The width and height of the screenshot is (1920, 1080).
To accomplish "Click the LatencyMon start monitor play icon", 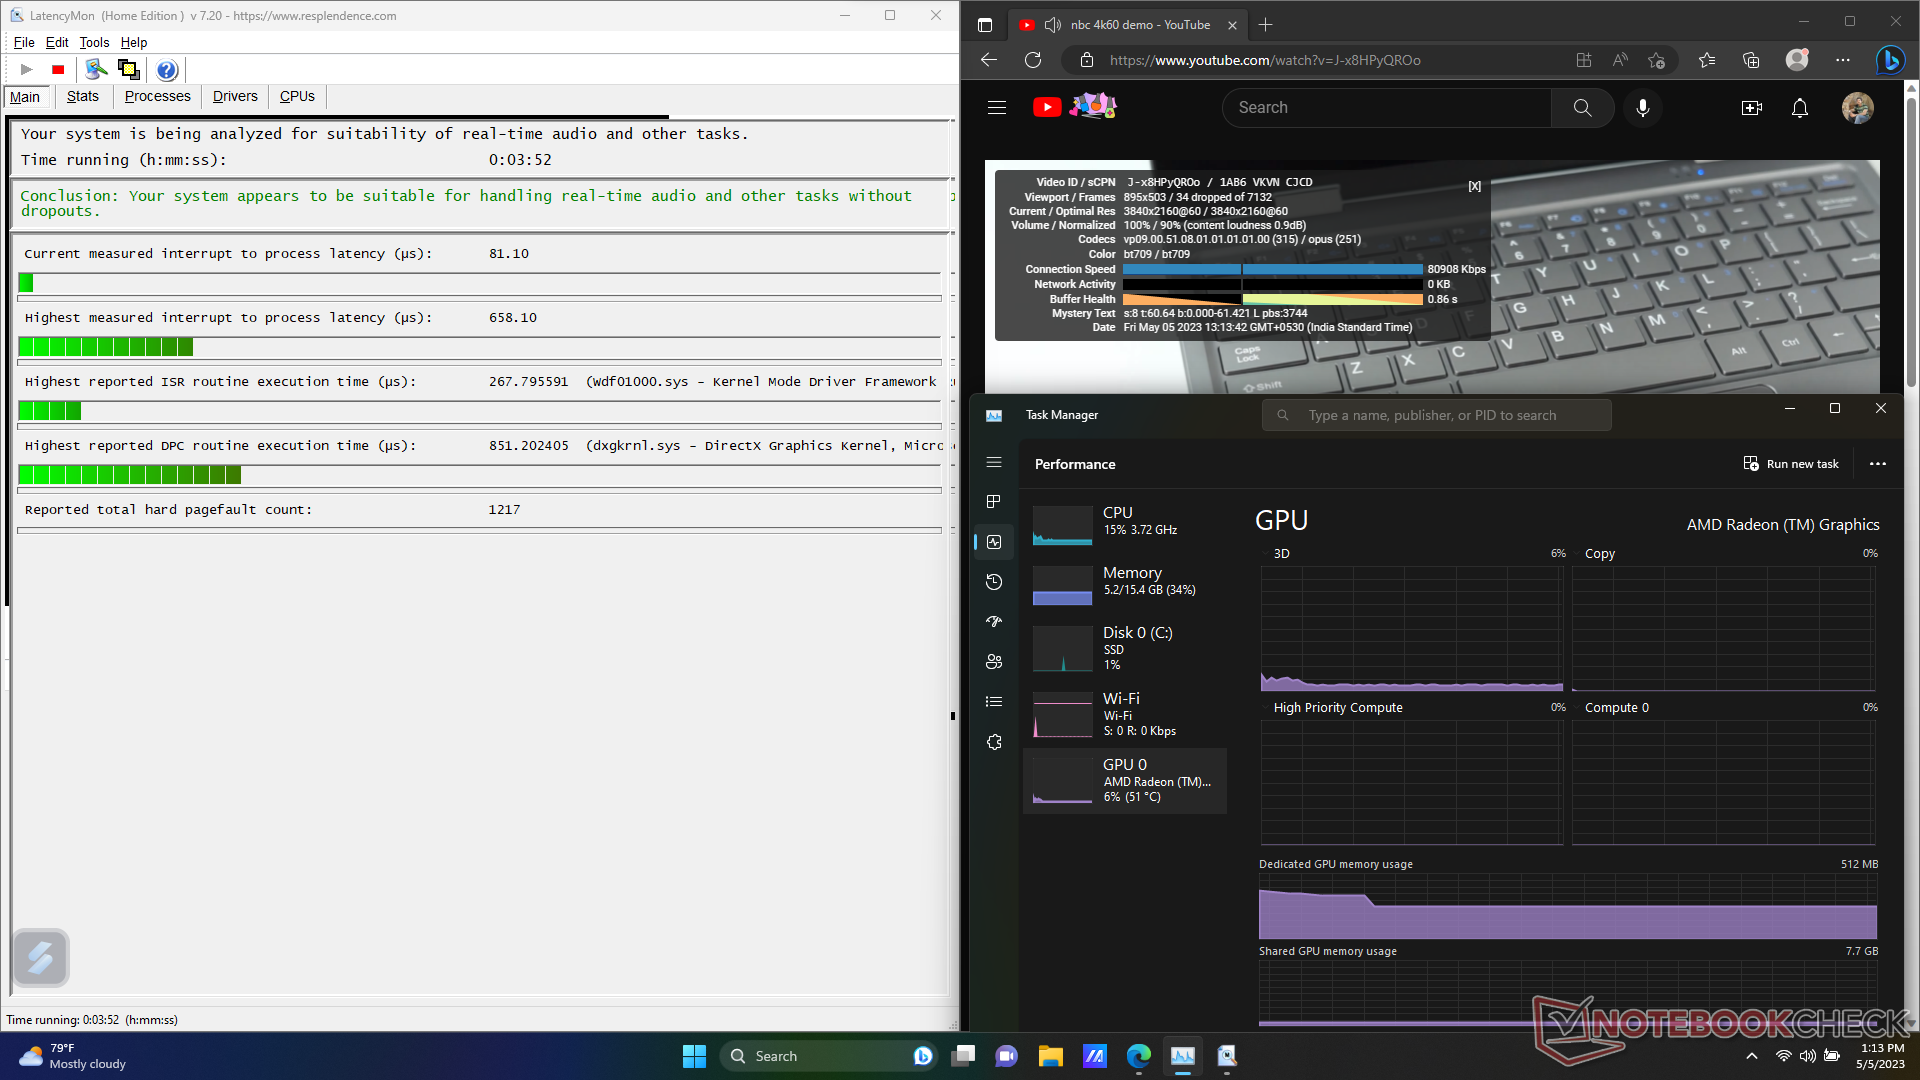I will pyautogui.click(x=27, y=70).
